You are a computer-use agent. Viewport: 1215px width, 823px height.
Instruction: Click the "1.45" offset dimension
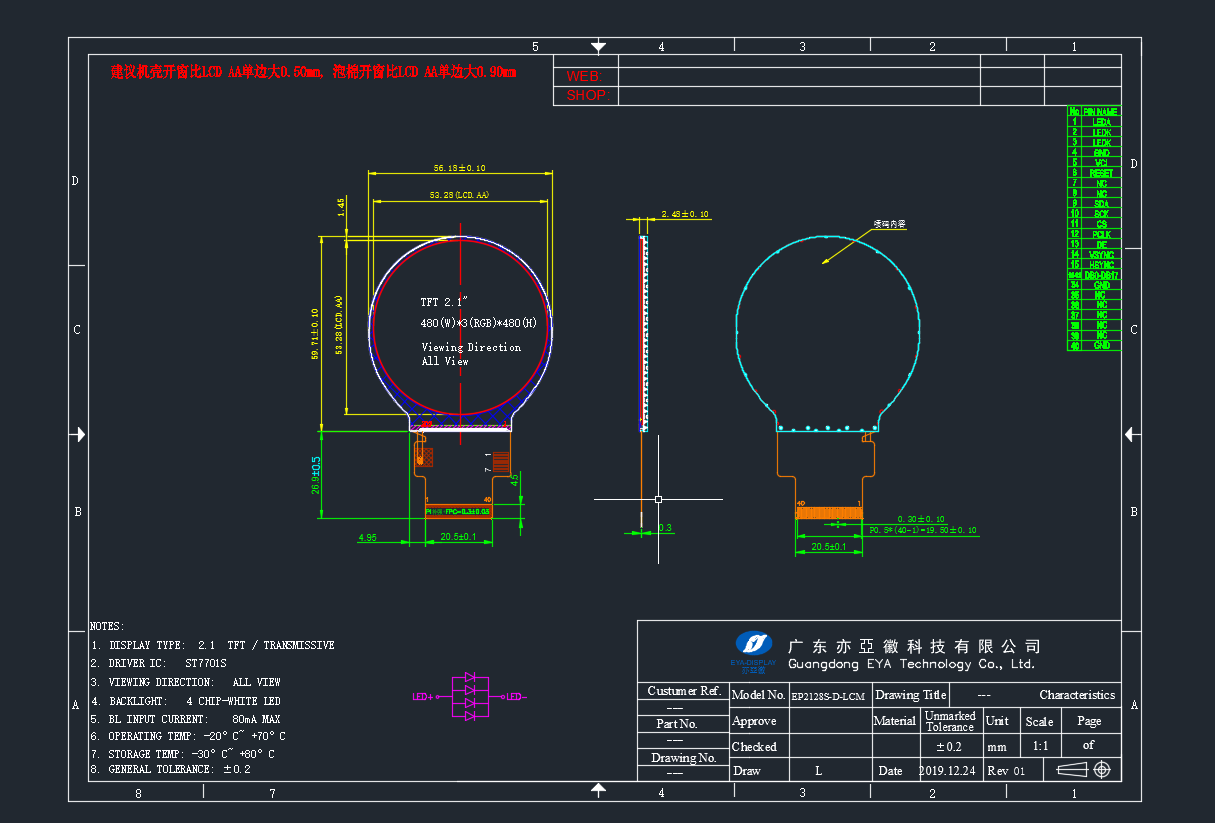[x=342, y=206]
